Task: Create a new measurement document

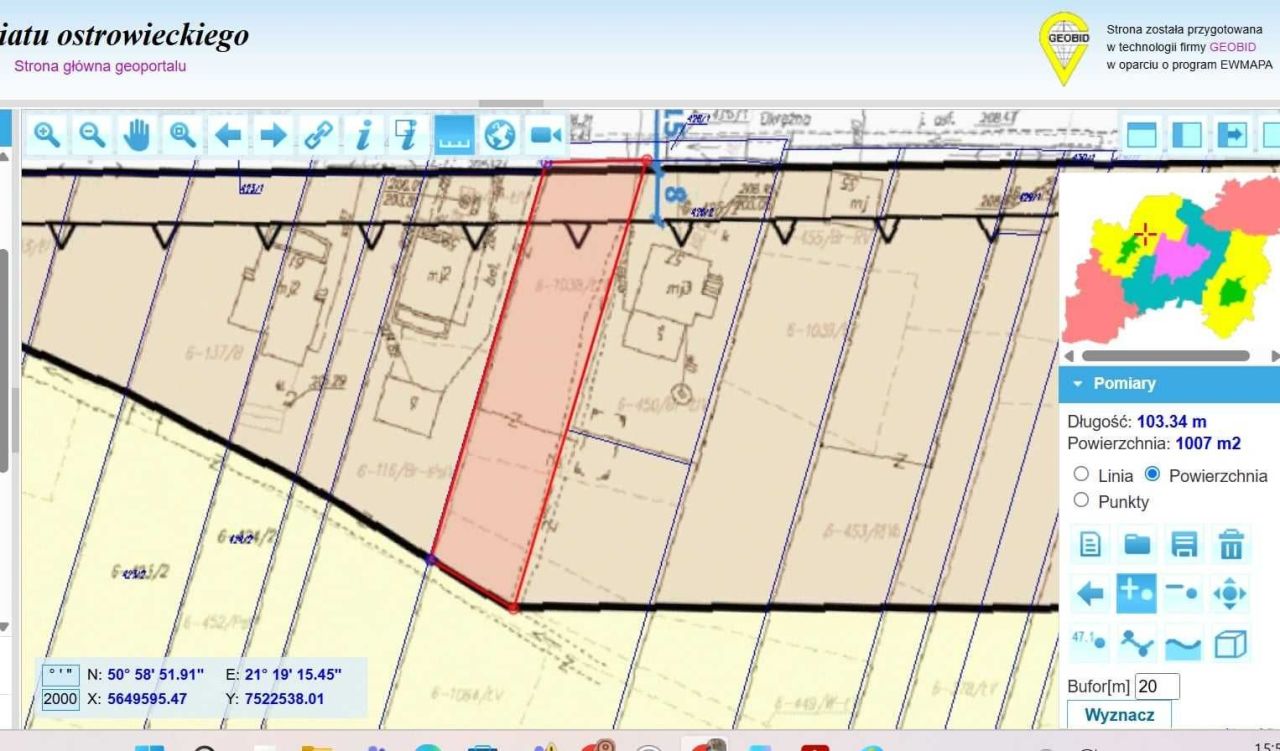Action: tap(1092, 544)
